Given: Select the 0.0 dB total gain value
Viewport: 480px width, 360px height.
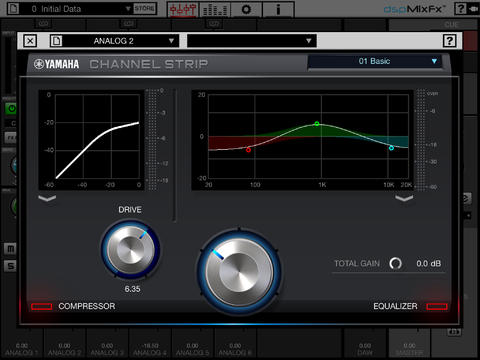Looking at the screenshot, I should point(428,264).
